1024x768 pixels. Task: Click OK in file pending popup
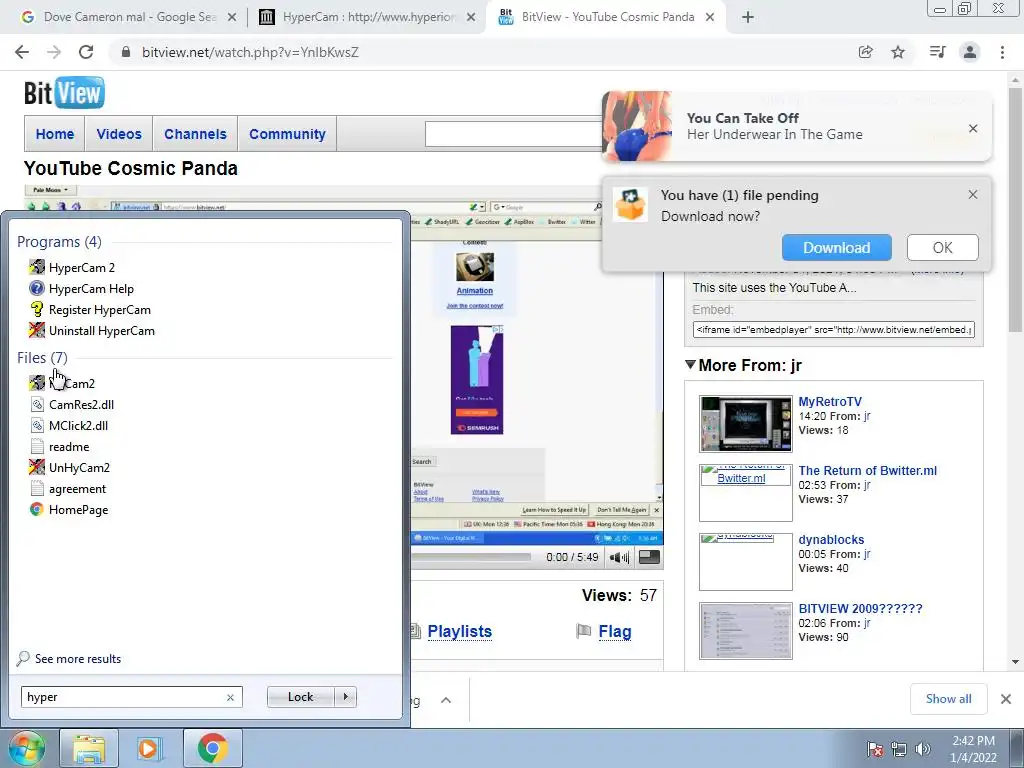(x=942, y=248)
